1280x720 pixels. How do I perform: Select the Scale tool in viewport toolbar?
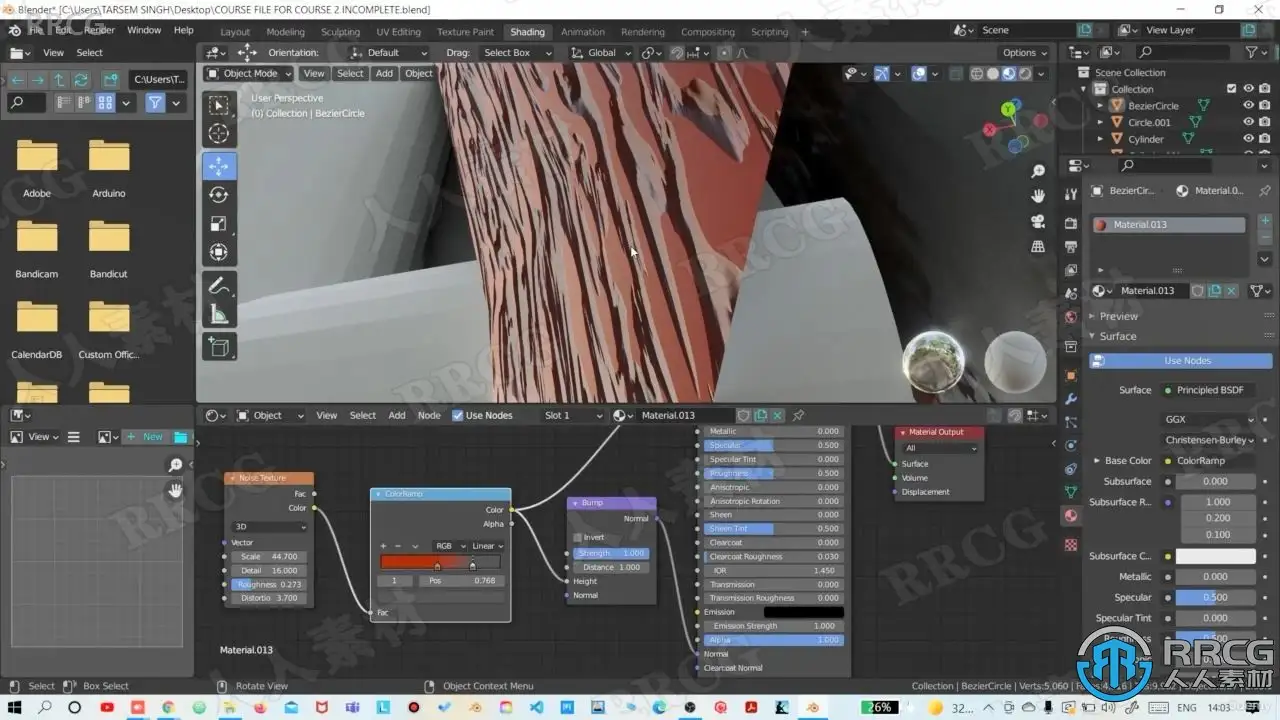219,224
